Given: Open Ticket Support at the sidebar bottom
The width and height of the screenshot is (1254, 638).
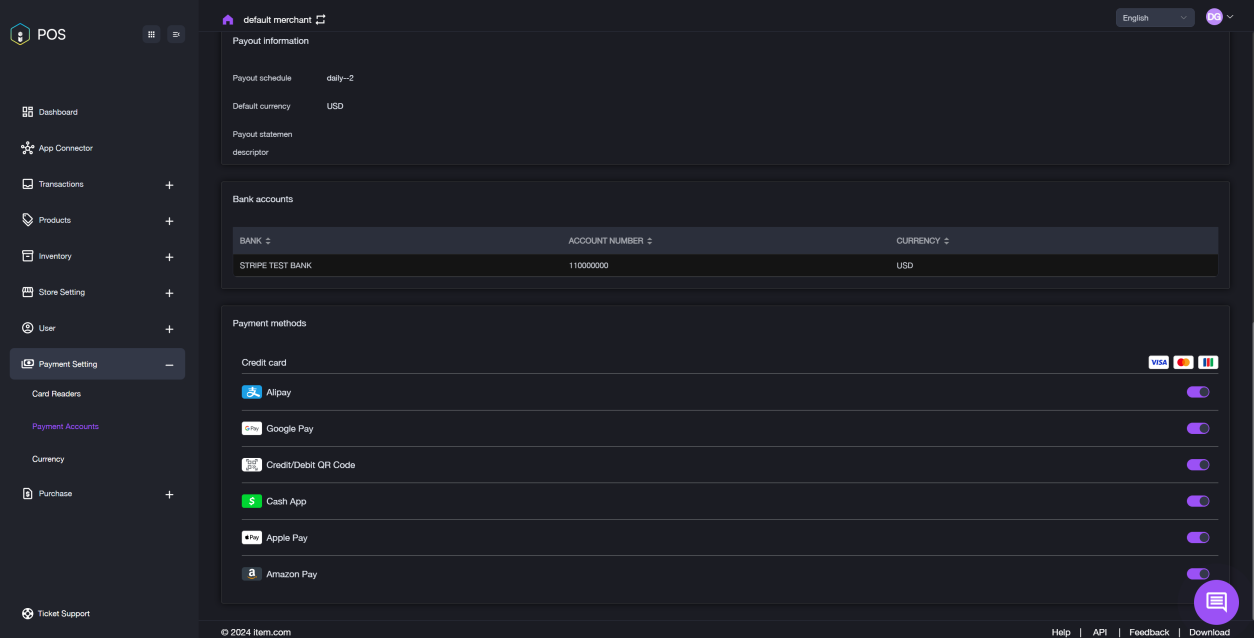Looking at the screenshot, I should (62, 613).
